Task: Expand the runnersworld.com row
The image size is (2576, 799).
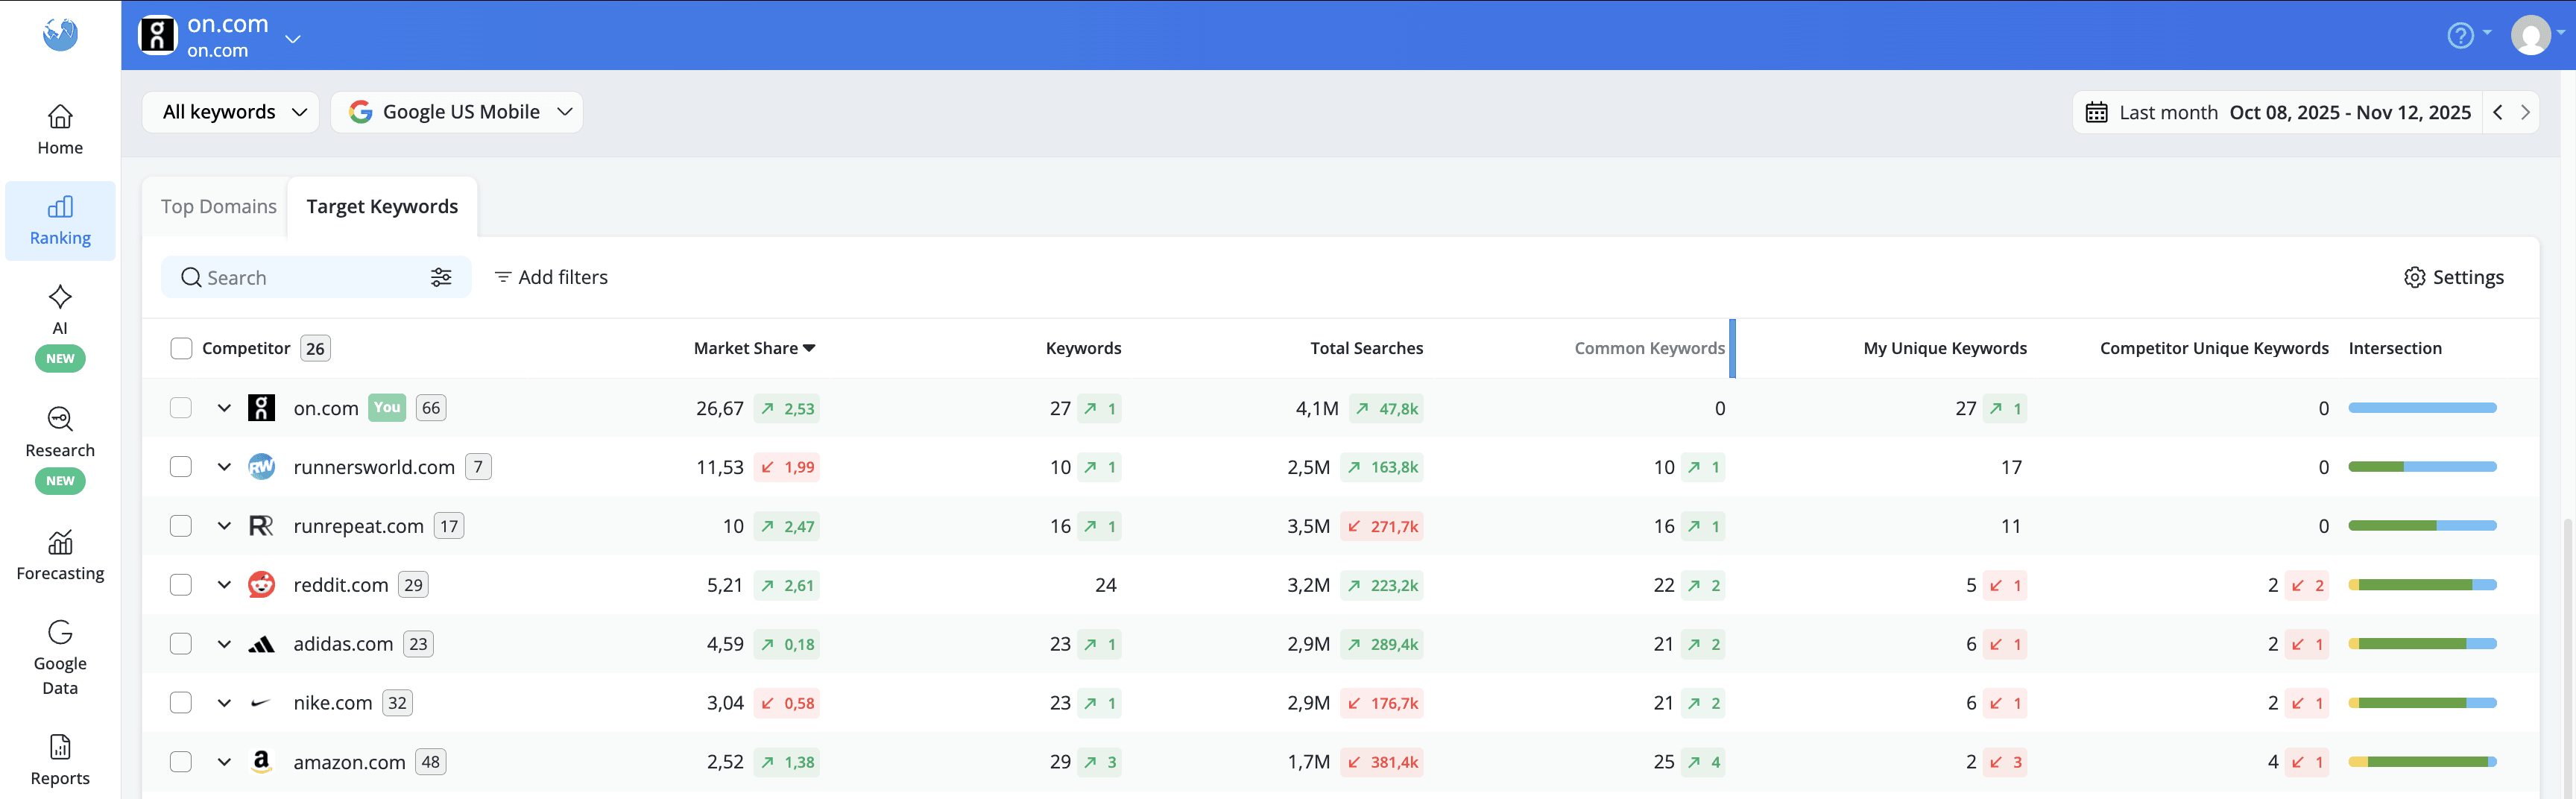Action: coord(224,467)
